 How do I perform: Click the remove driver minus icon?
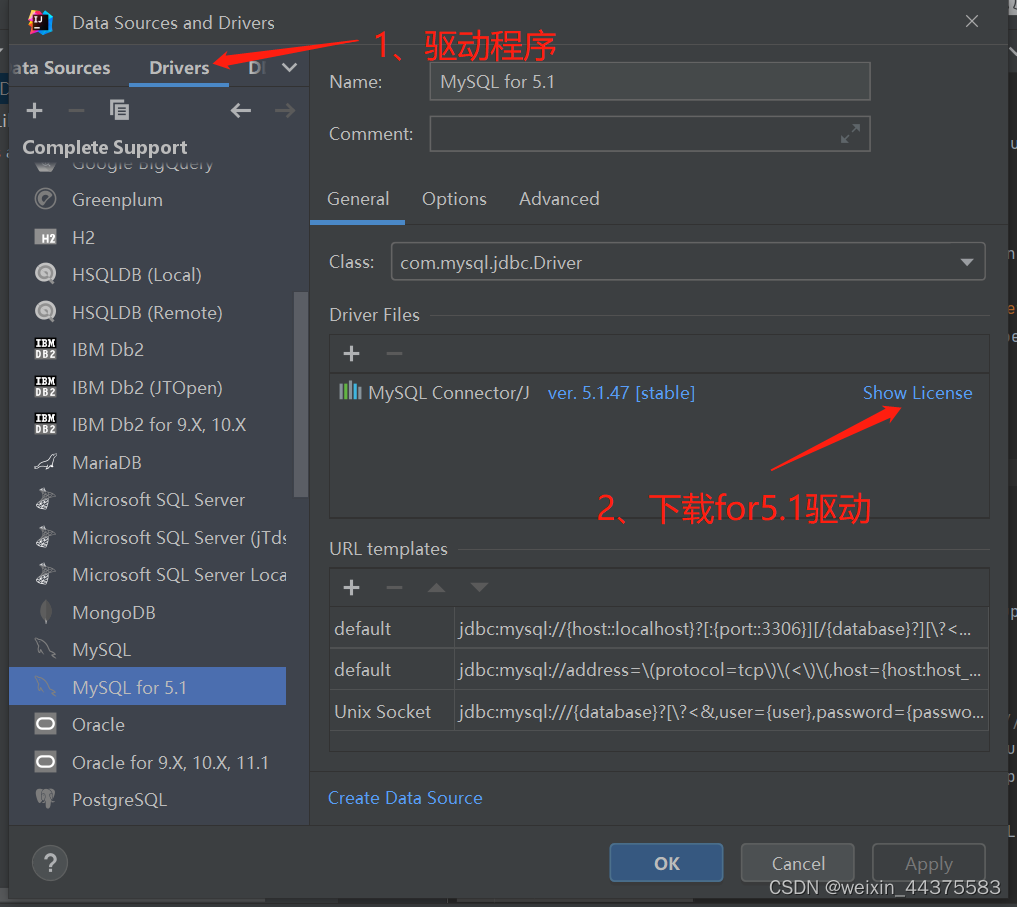[x=77, y=111]
